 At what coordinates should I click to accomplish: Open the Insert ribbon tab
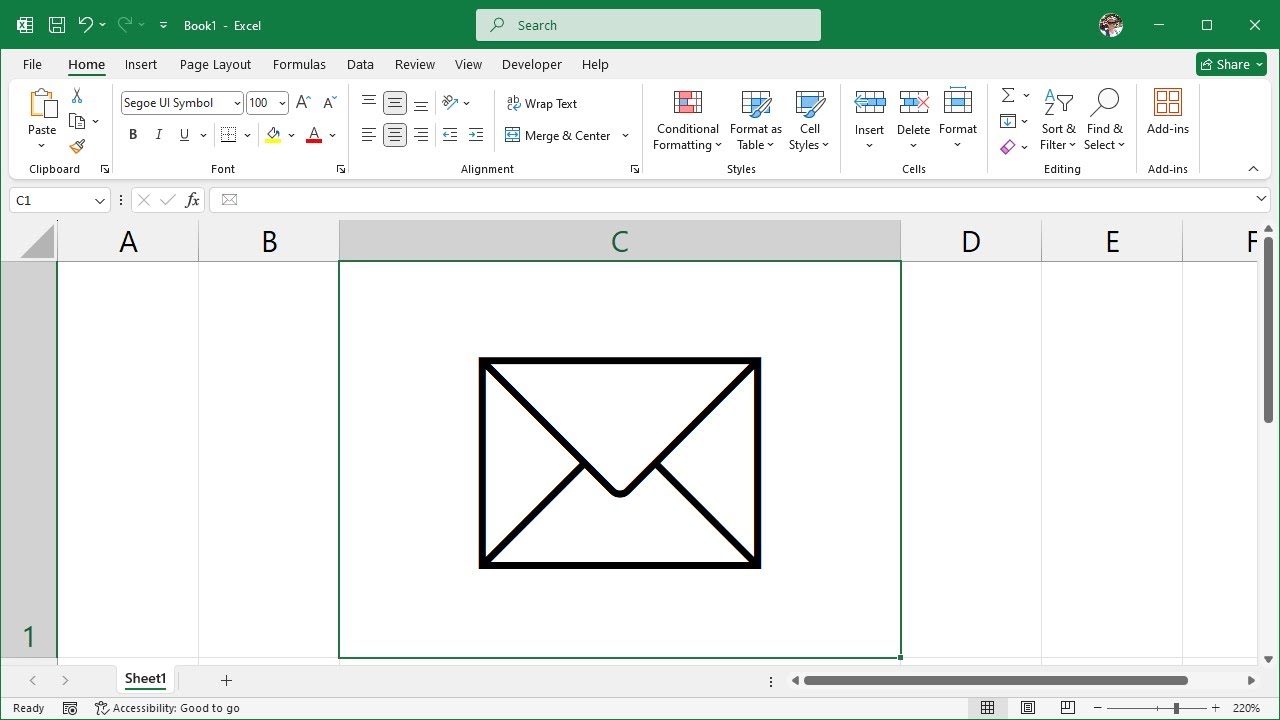point(141,64)
